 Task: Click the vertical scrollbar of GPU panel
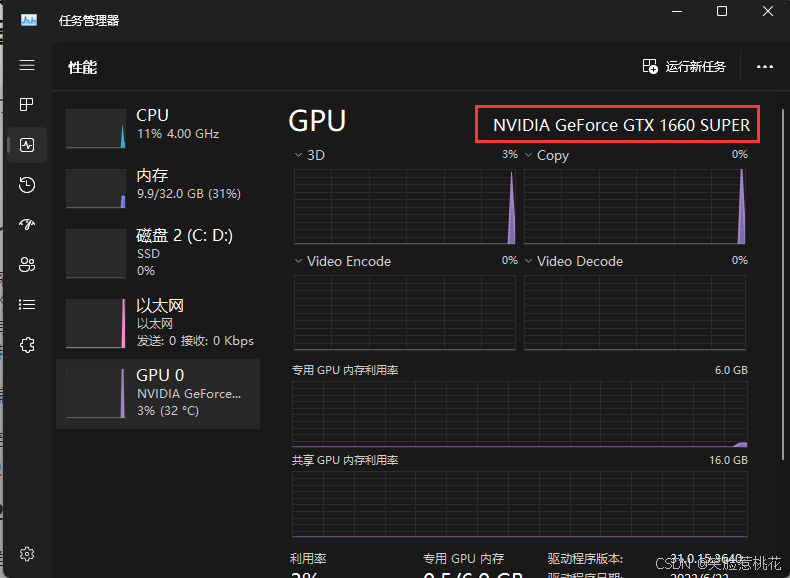click(x=782, y=285)
